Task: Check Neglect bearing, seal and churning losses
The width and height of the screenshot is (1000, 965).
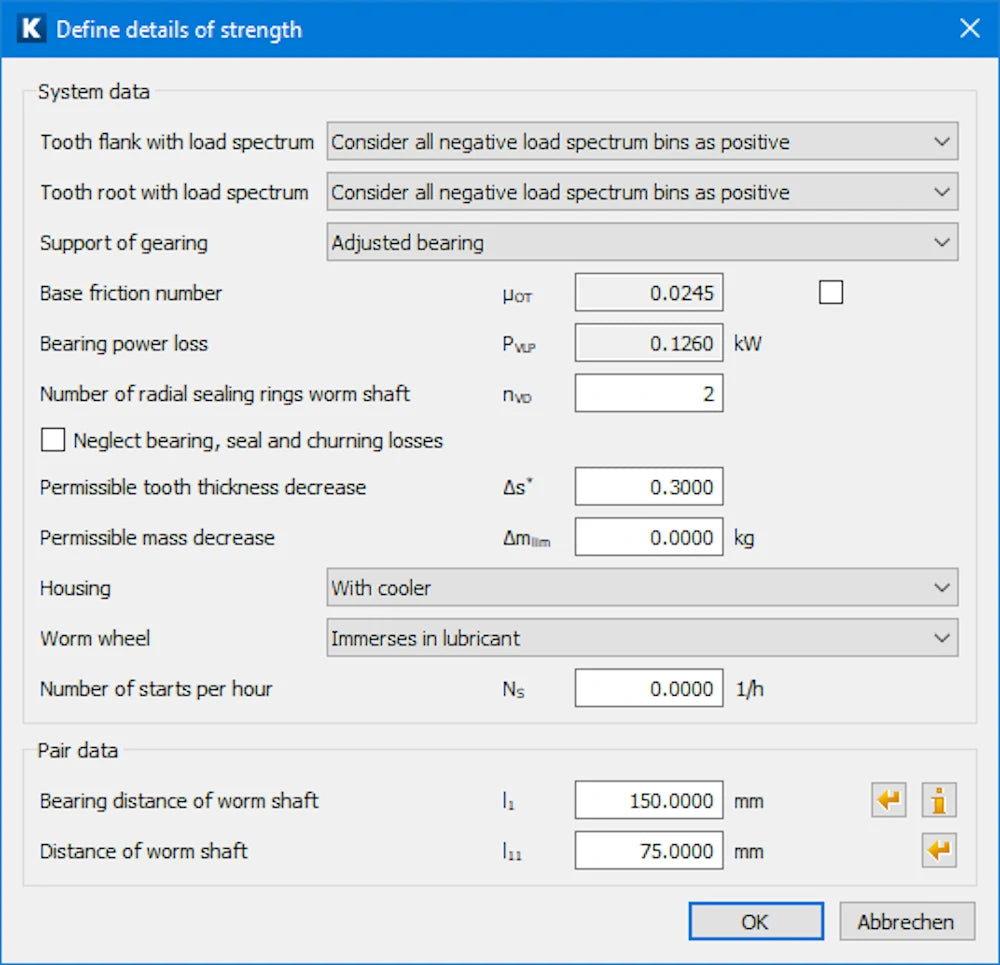Action: [x=52, y=440]
